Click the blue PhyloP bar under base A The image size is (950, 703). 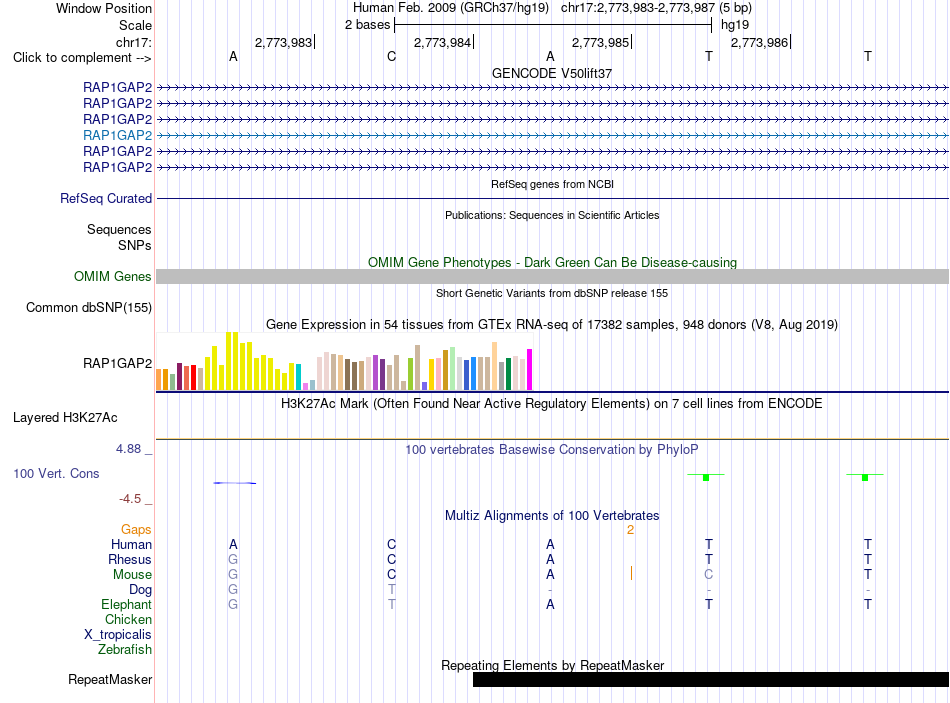(x=234, y=483)
